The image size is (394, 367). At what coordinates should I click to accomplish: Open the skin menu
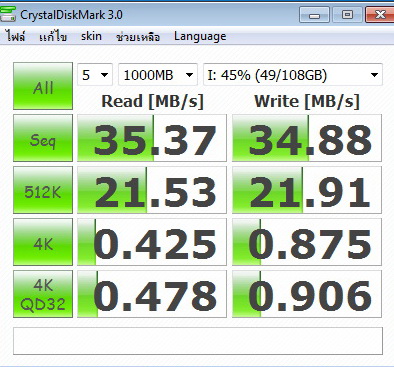(x=91, y=36)
